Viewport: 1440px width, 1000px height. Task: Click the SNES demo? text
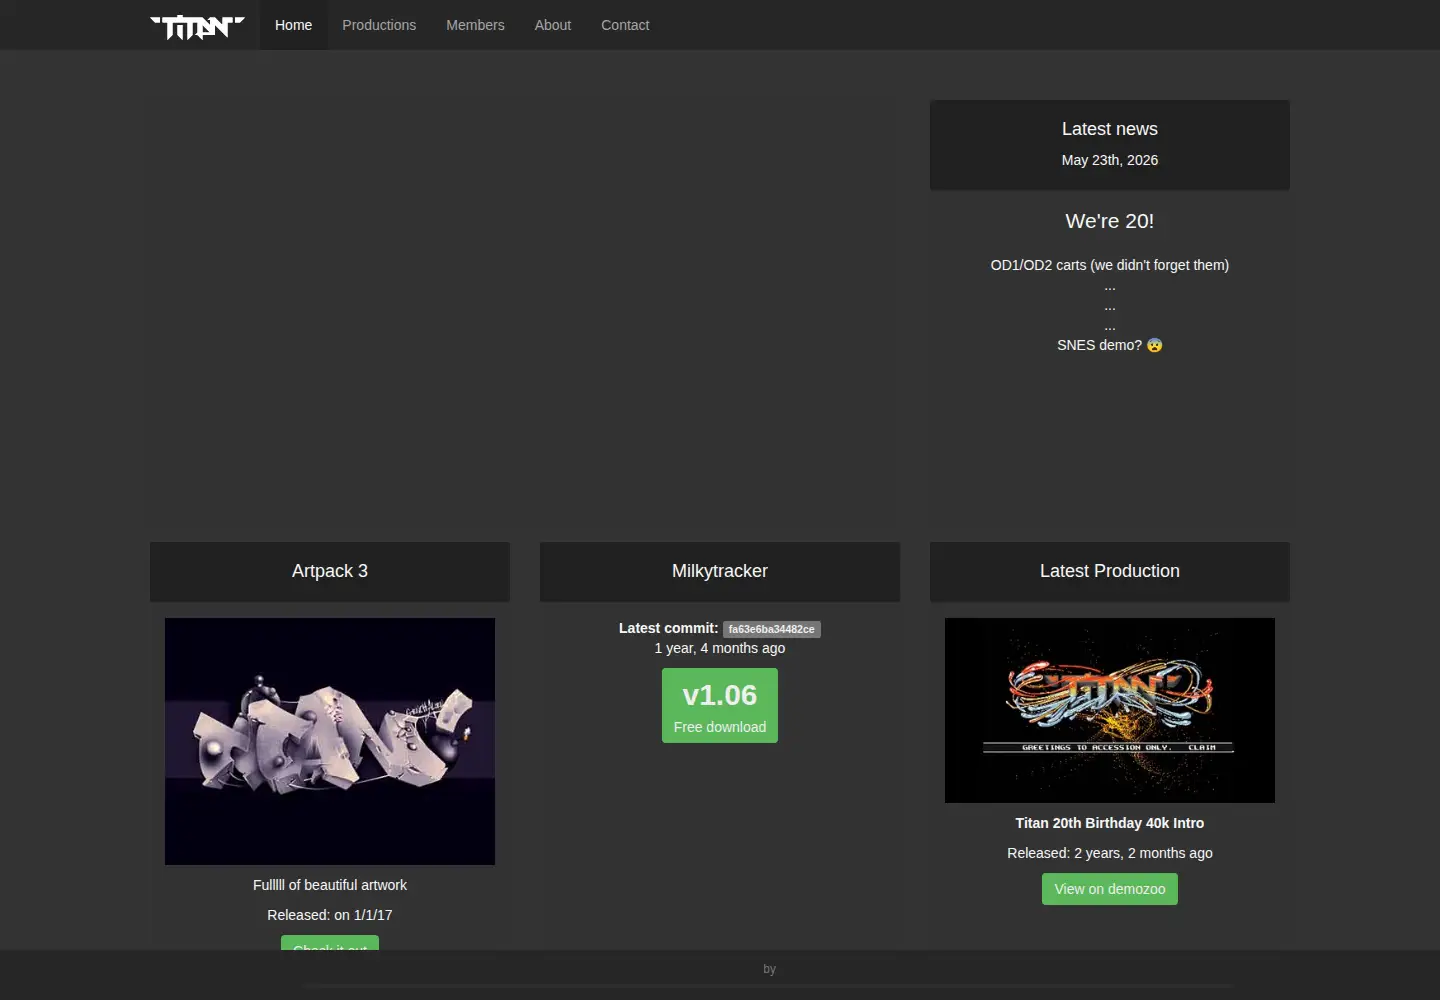click(1099, 345)
